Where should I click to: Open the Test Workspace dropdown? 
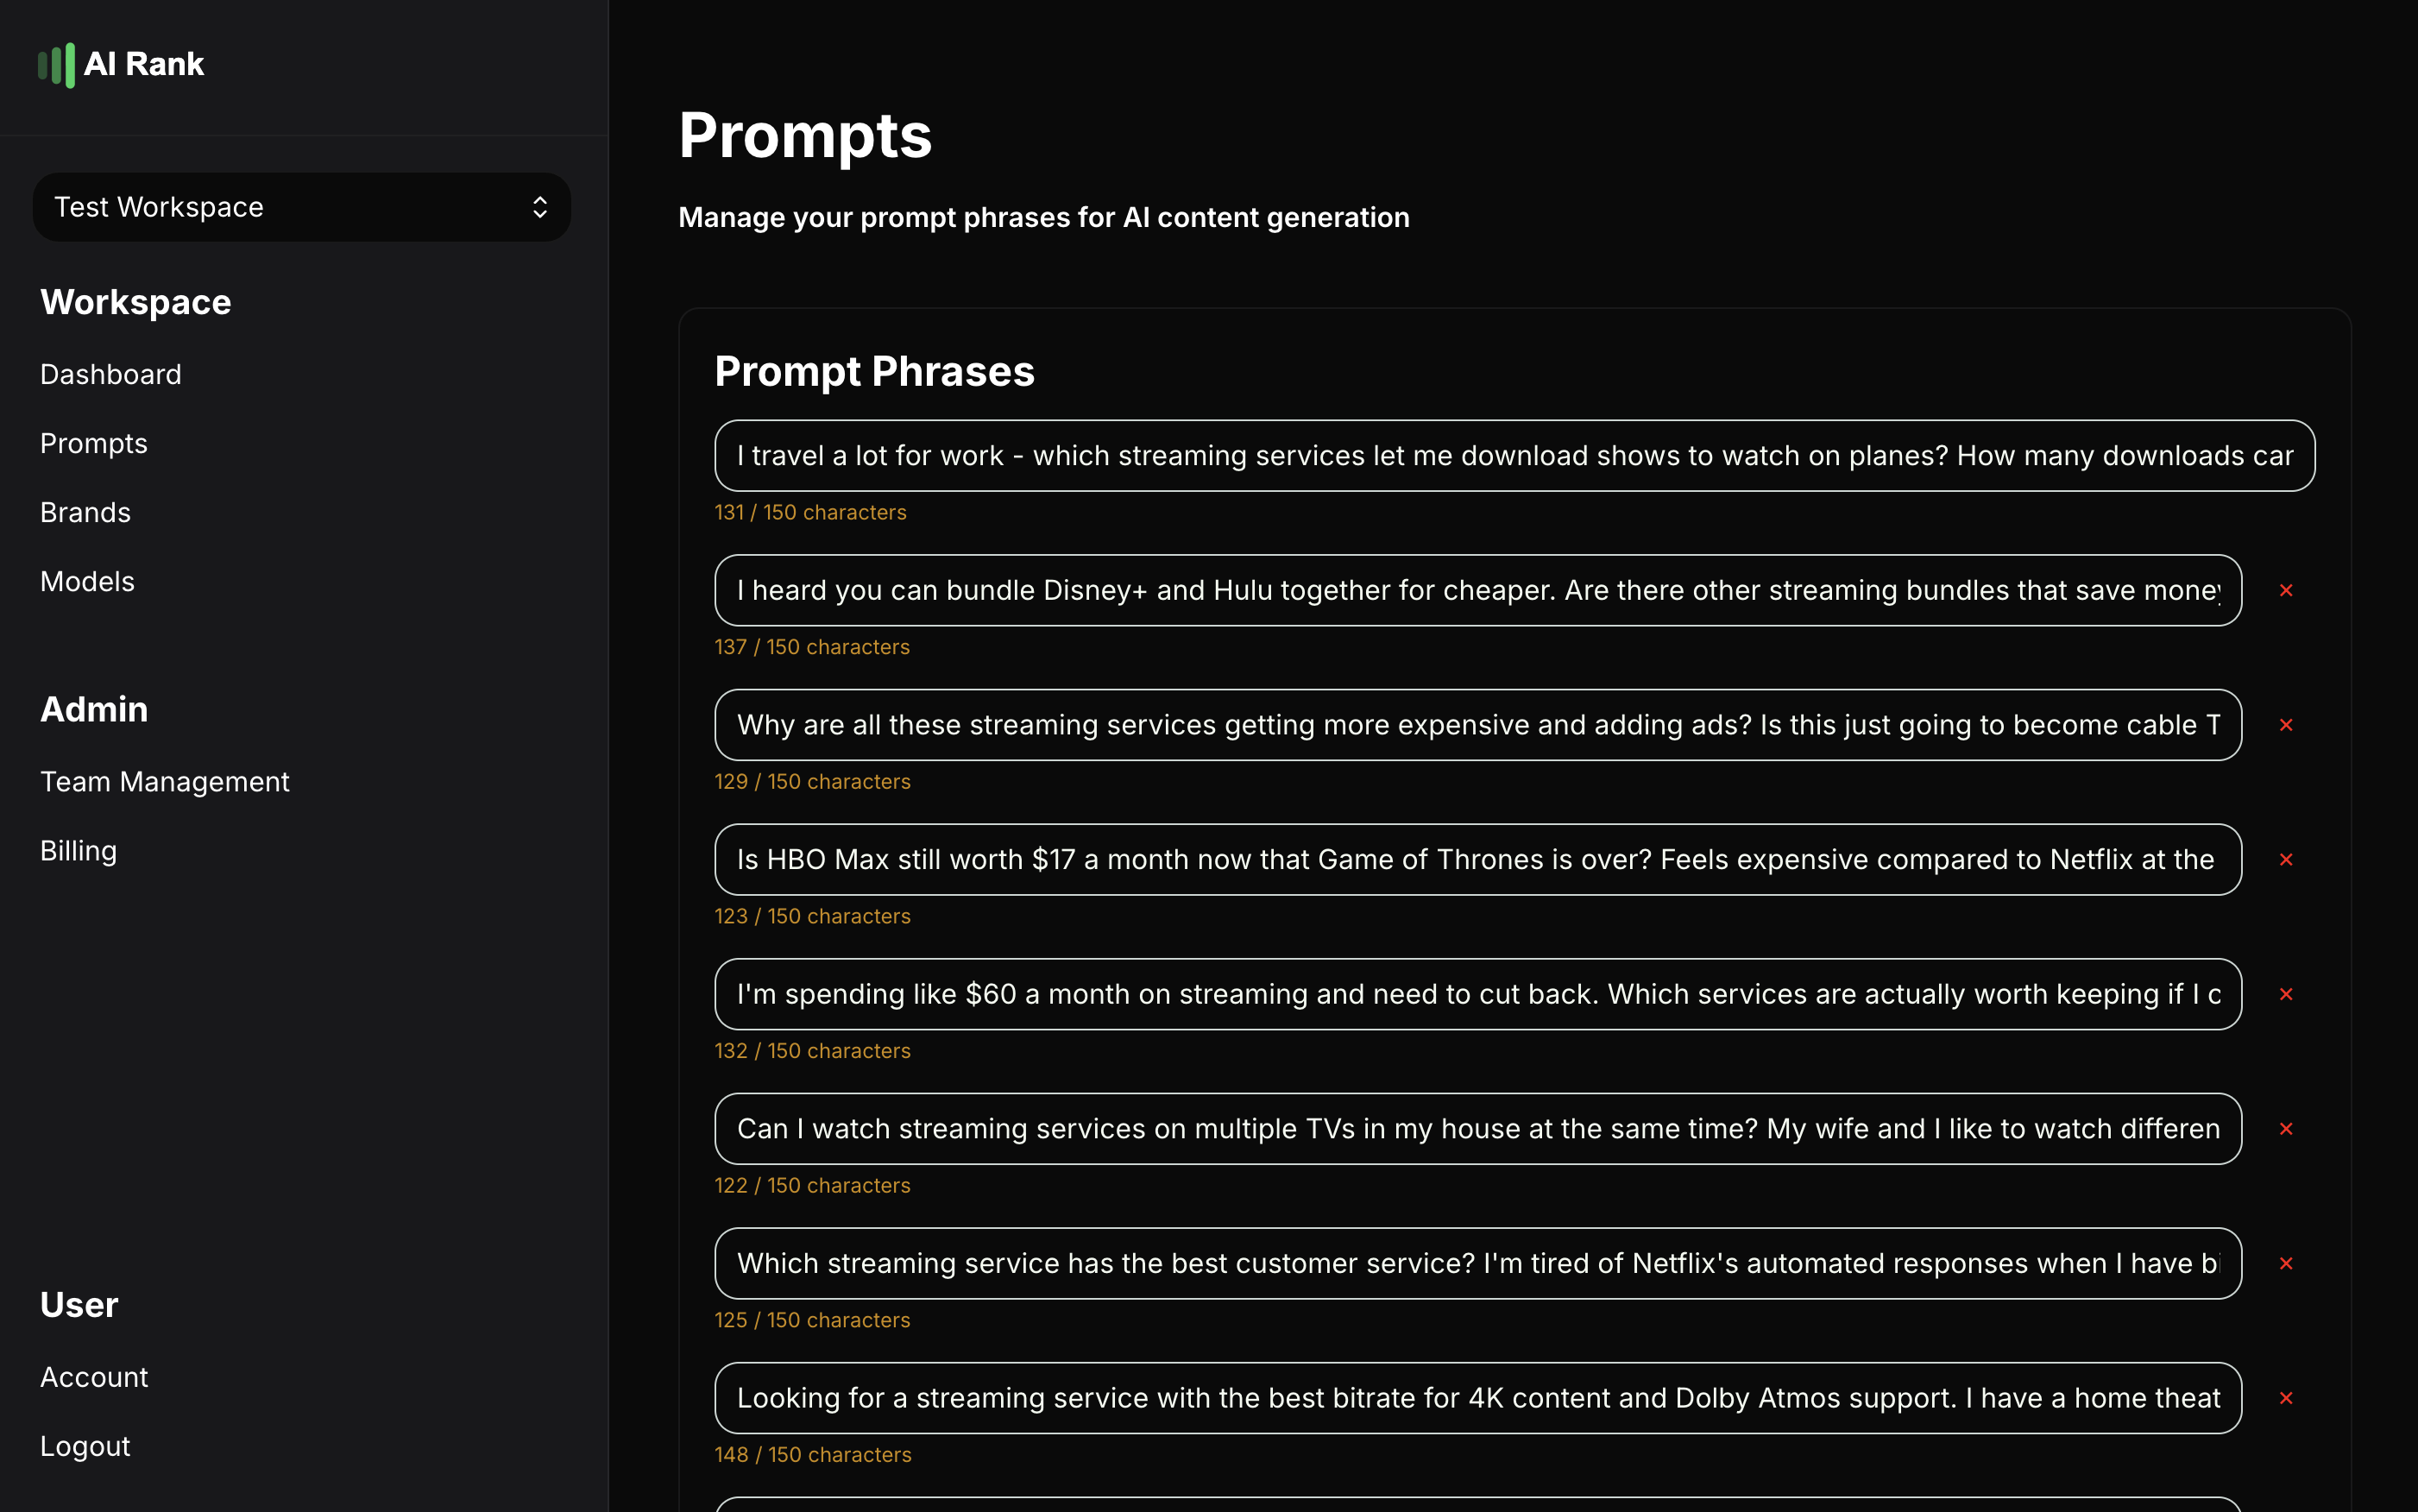301,207
